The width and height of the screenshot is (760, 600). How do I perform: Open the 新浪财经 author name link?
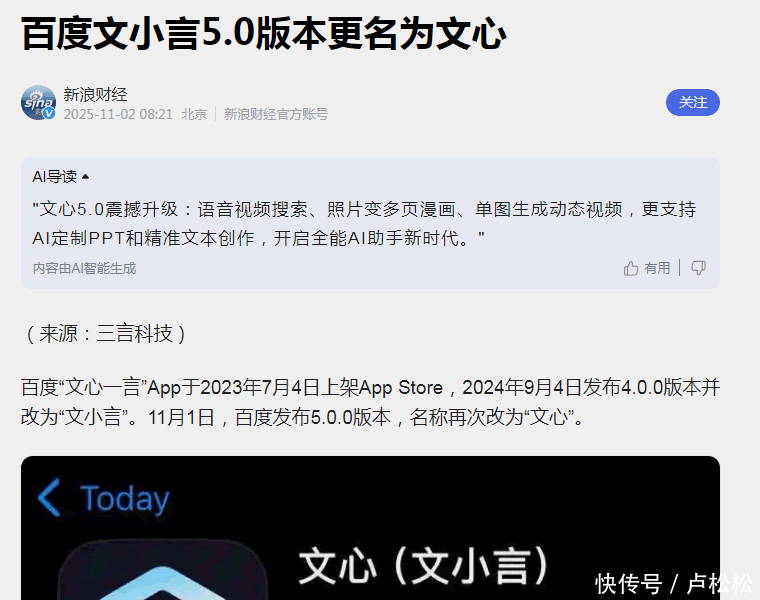[x=95, y=94]
